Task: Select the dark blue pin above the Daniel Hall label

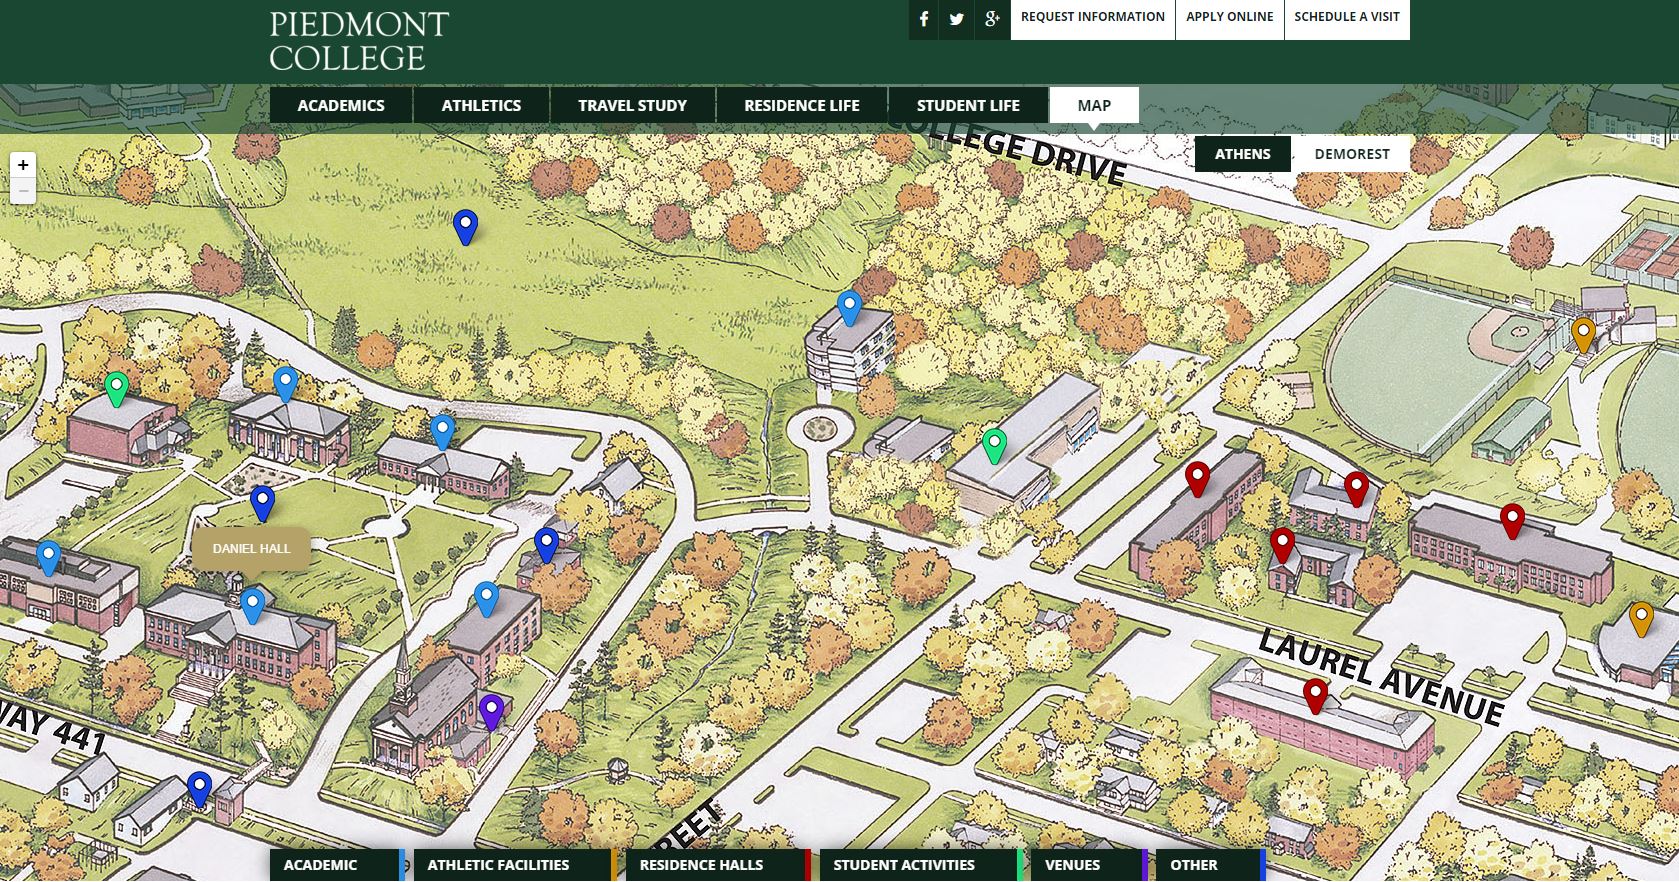Action: [262, 503]
